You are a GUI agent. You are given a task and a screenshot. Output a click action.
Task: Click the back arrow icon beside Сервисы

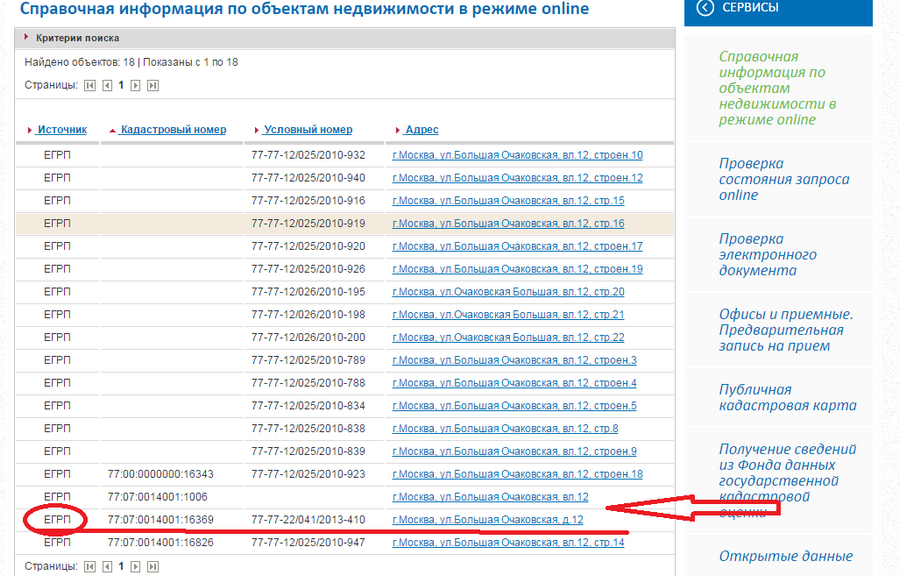[705, 8]
